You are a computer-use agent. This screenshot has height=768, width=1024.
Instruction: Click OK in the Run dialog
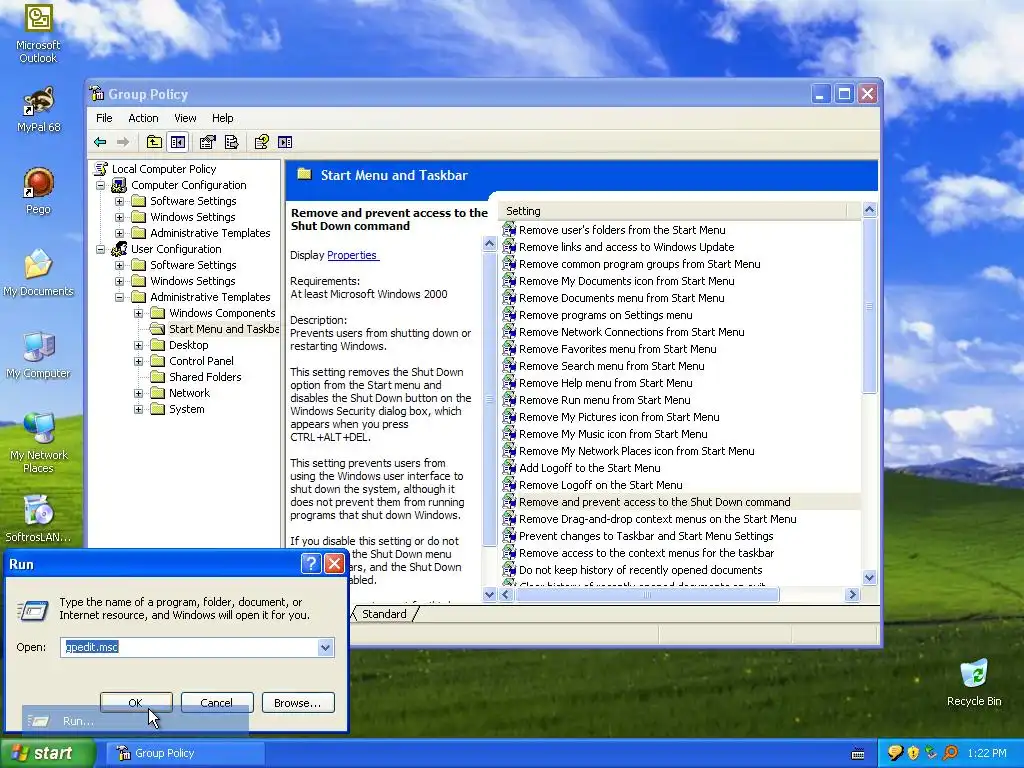[136, 703]
